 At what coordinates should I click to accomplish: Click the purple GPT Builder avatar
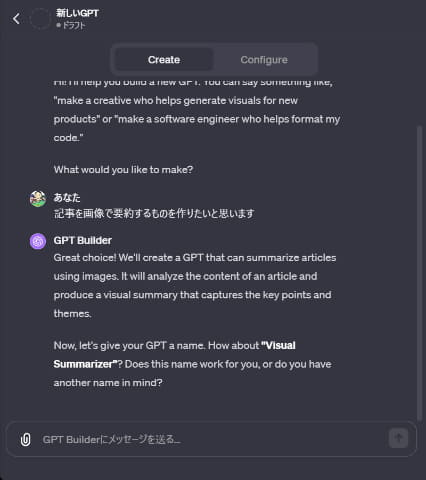pos(38,241)
